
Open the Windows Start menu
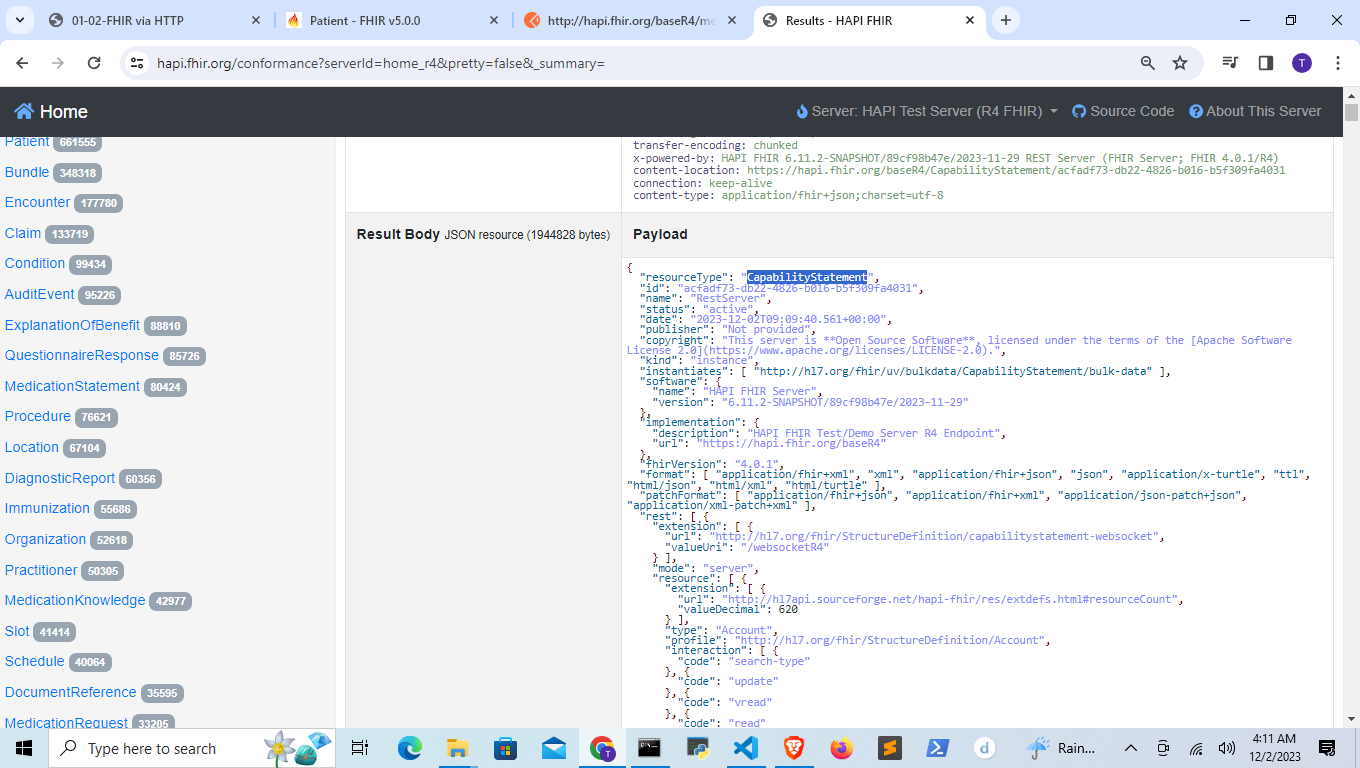24,748
